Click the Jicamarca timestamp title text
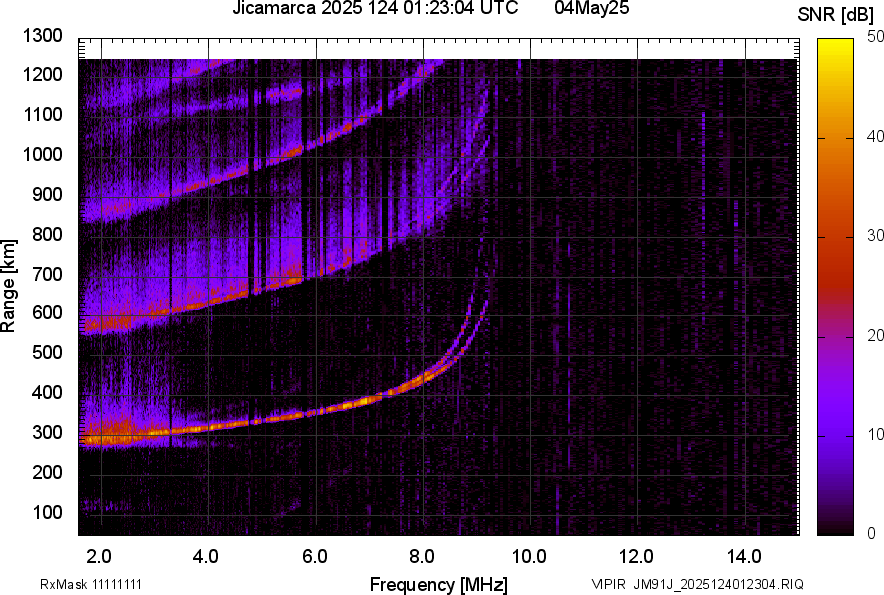 pos(375,7)
